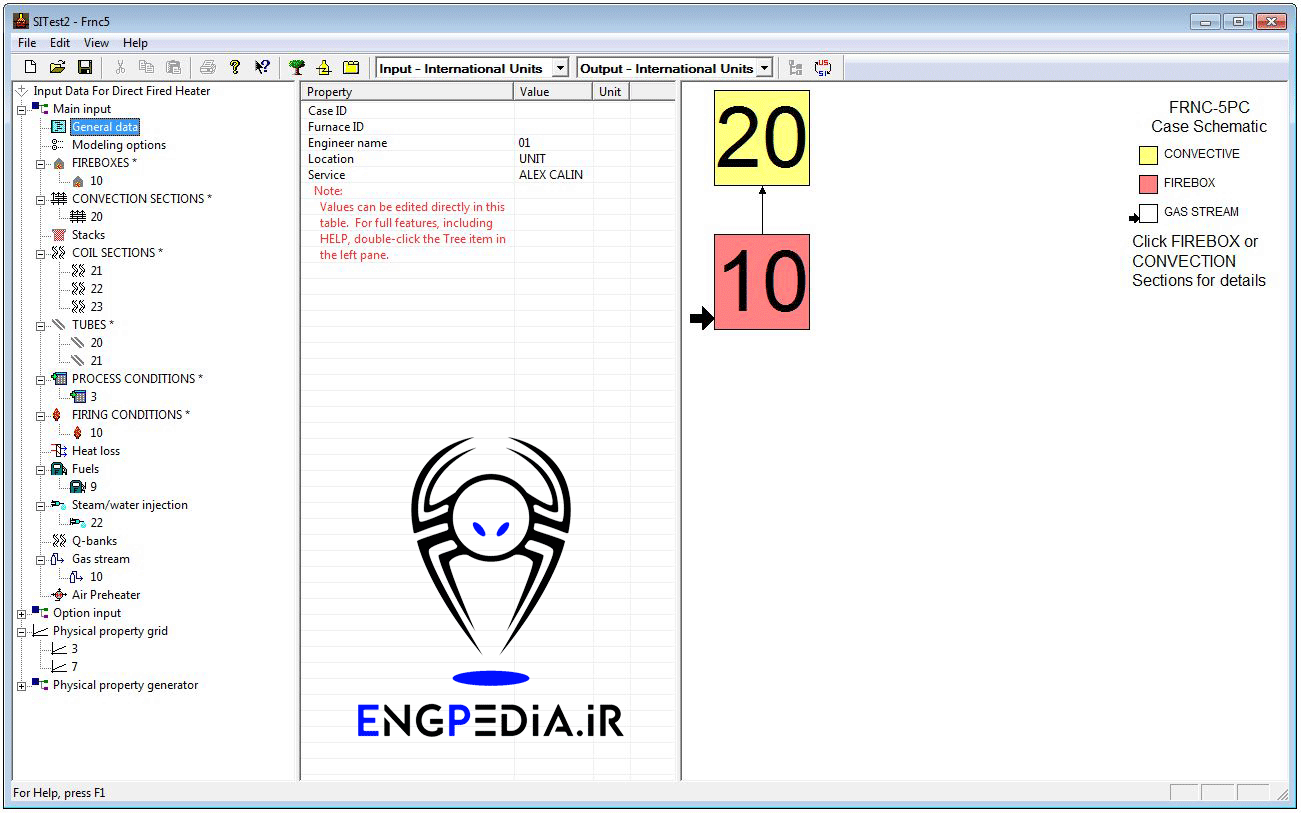
Task: Select Modeling options in the tree
Action: (119, 145)
